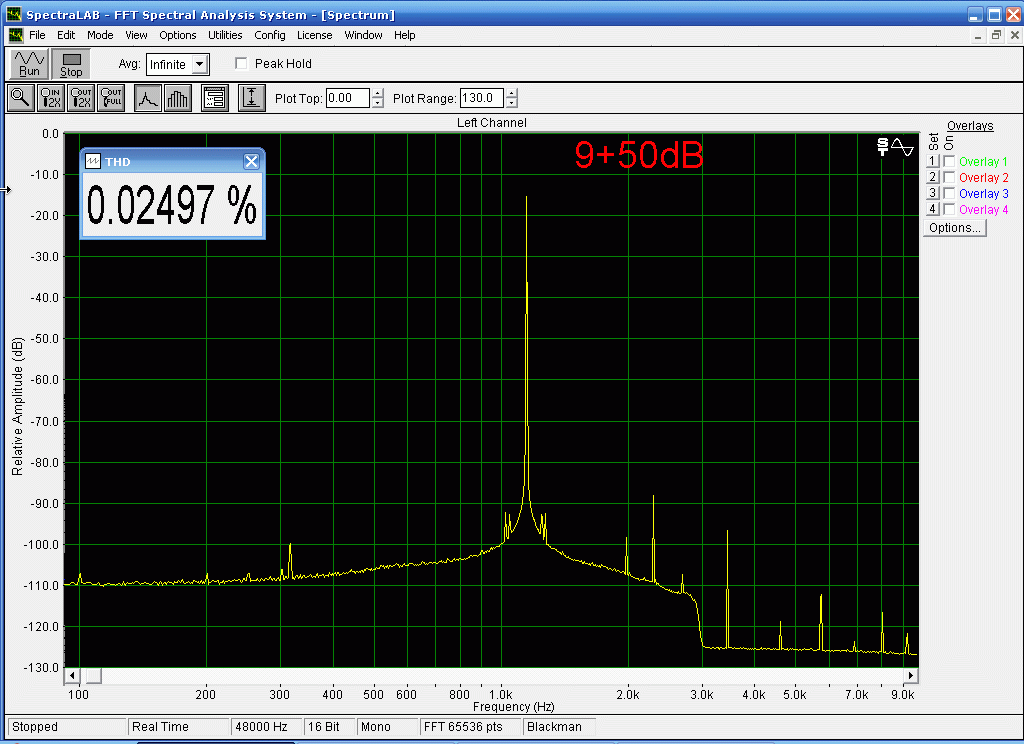Switch to line plot display mode
Image resolution: width=1024 pixels, height=744 pixels.
pyautogui.click(x=148, y=98)
